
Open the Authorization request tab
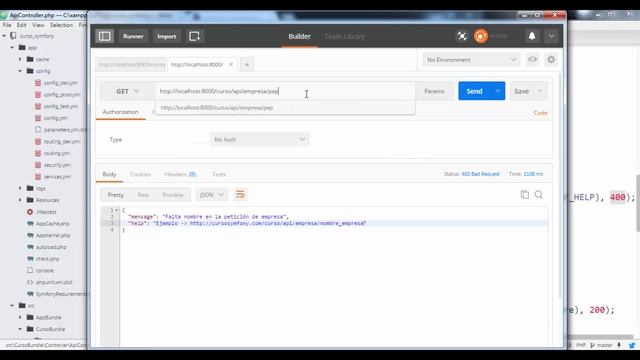point(120,112)
